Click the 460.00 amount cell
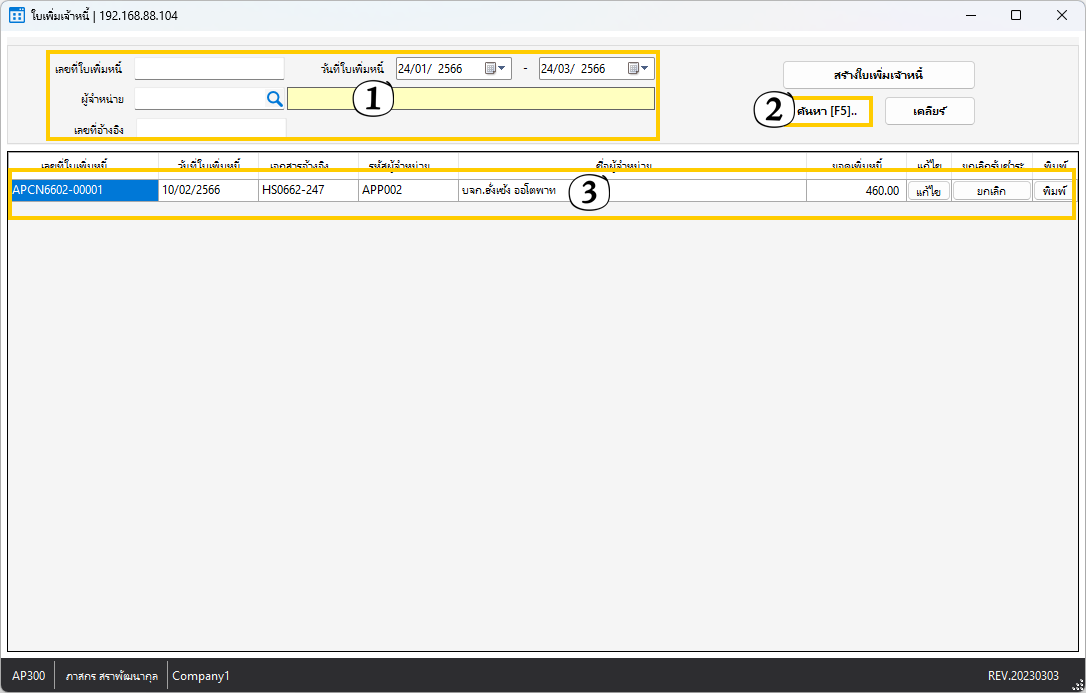 pyautogui.click(x=855, y=190)
